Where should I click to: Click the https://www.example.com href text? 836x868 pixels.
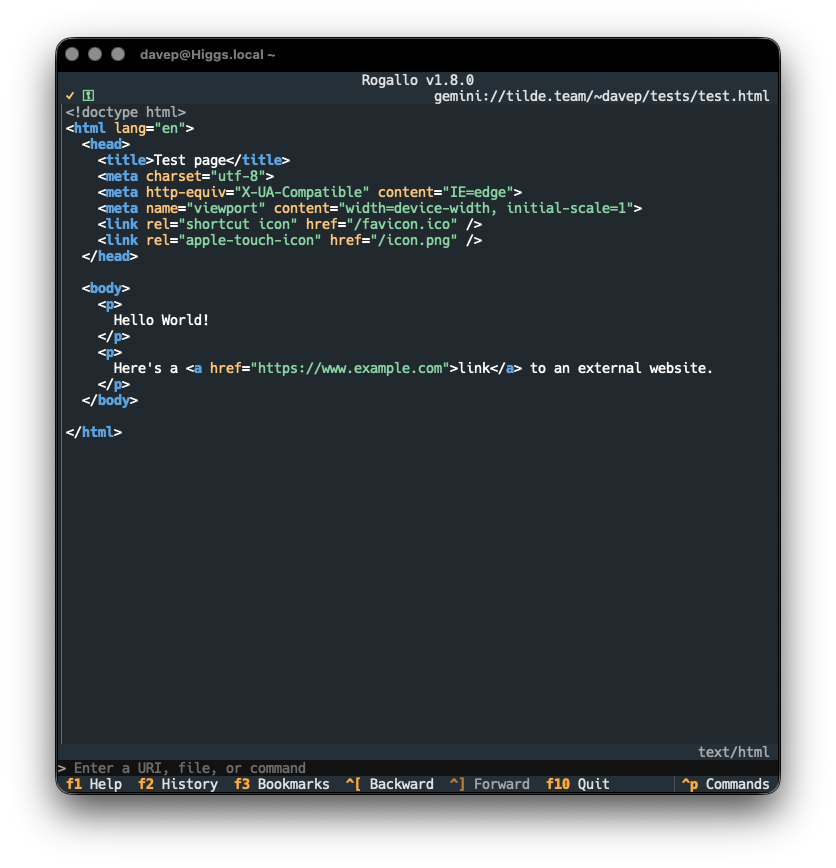pos(350,368)
